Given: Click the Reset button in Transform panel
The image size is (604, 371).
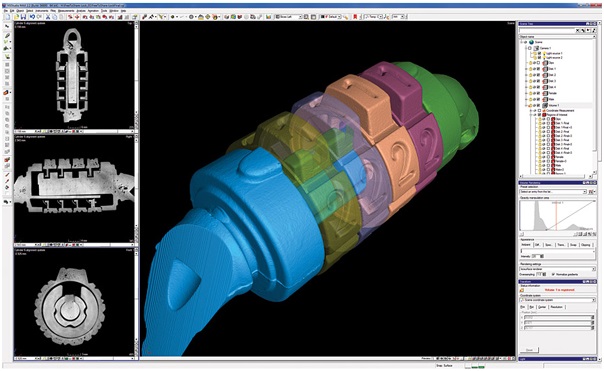Looking at the screenshot, I should click(x=529, y=350).
